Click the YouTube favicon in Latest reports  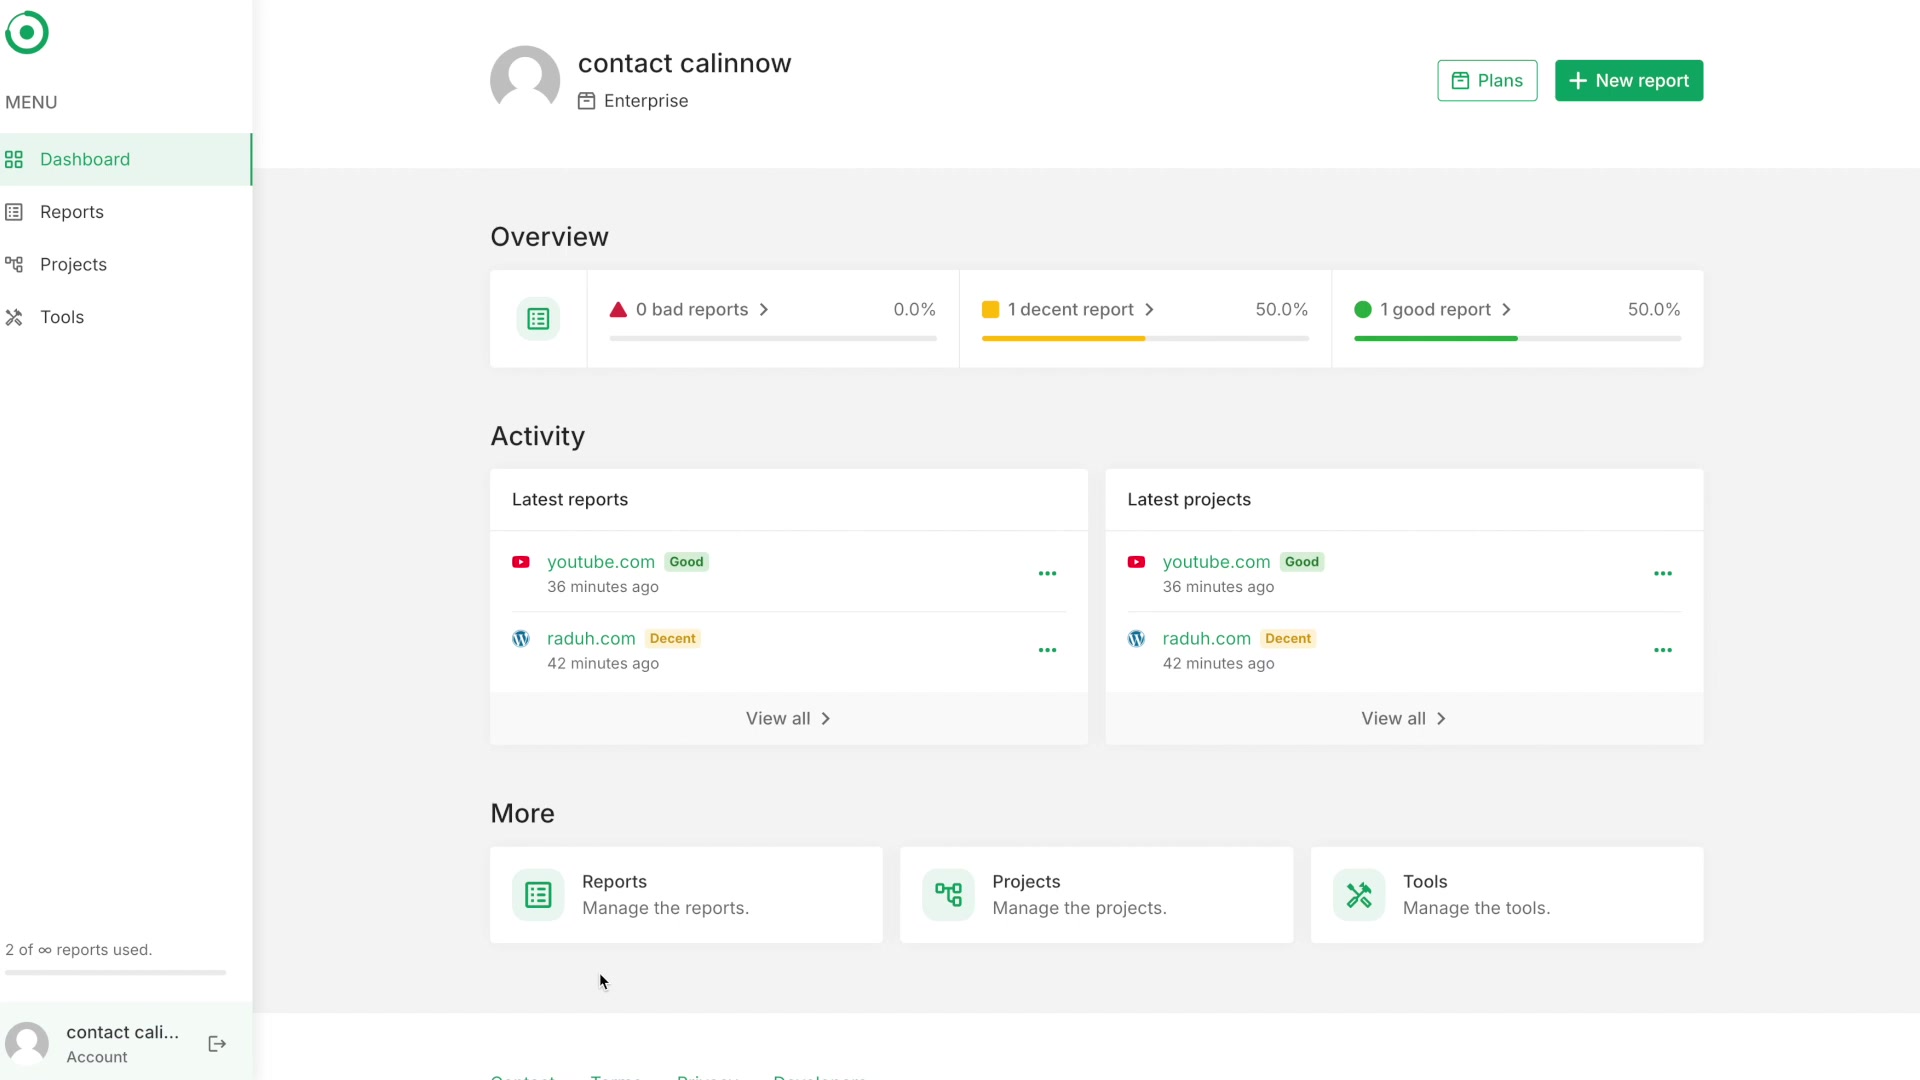coord(521,562)
